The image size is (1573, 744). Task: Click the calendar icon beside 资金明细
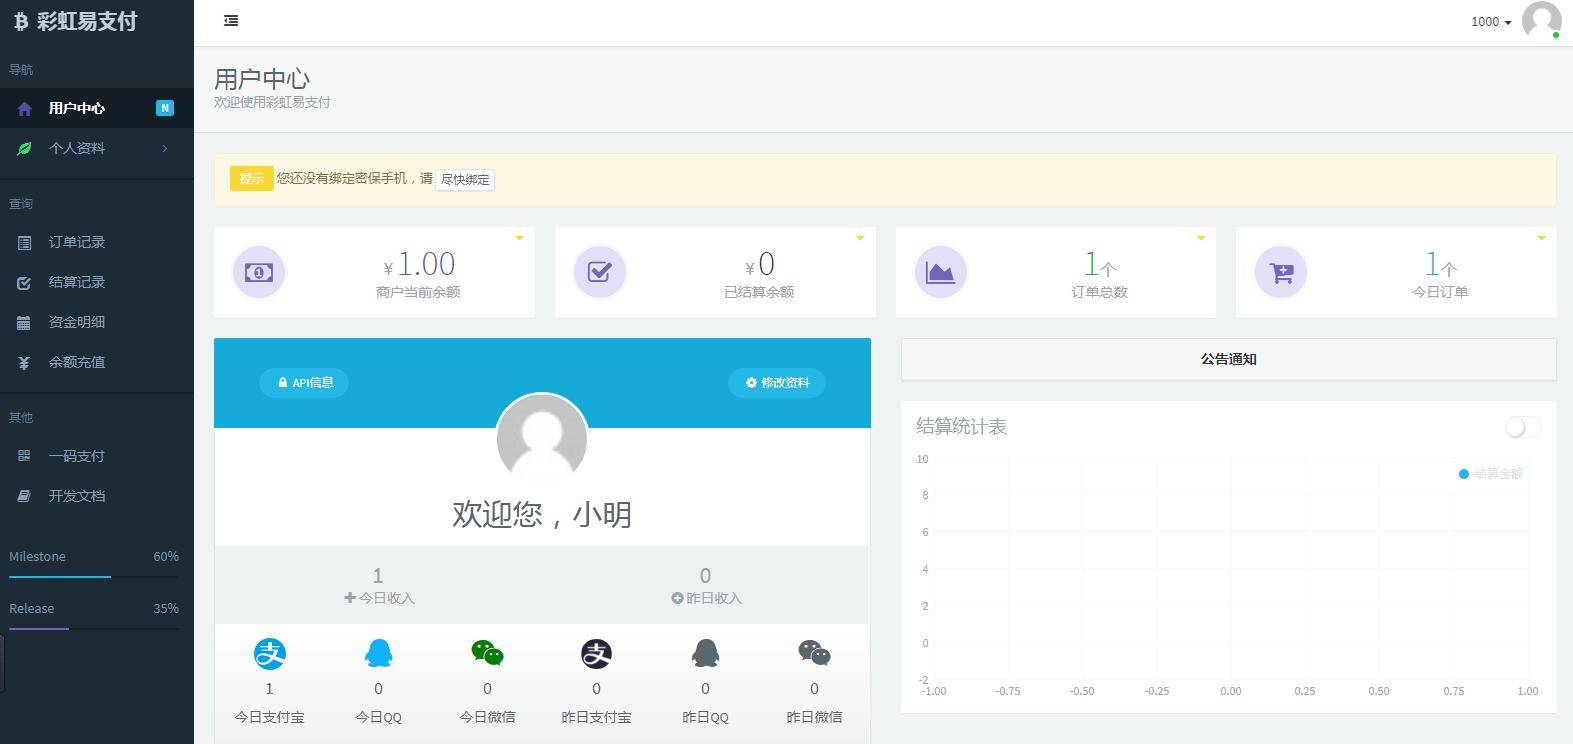tap(24, 322)
